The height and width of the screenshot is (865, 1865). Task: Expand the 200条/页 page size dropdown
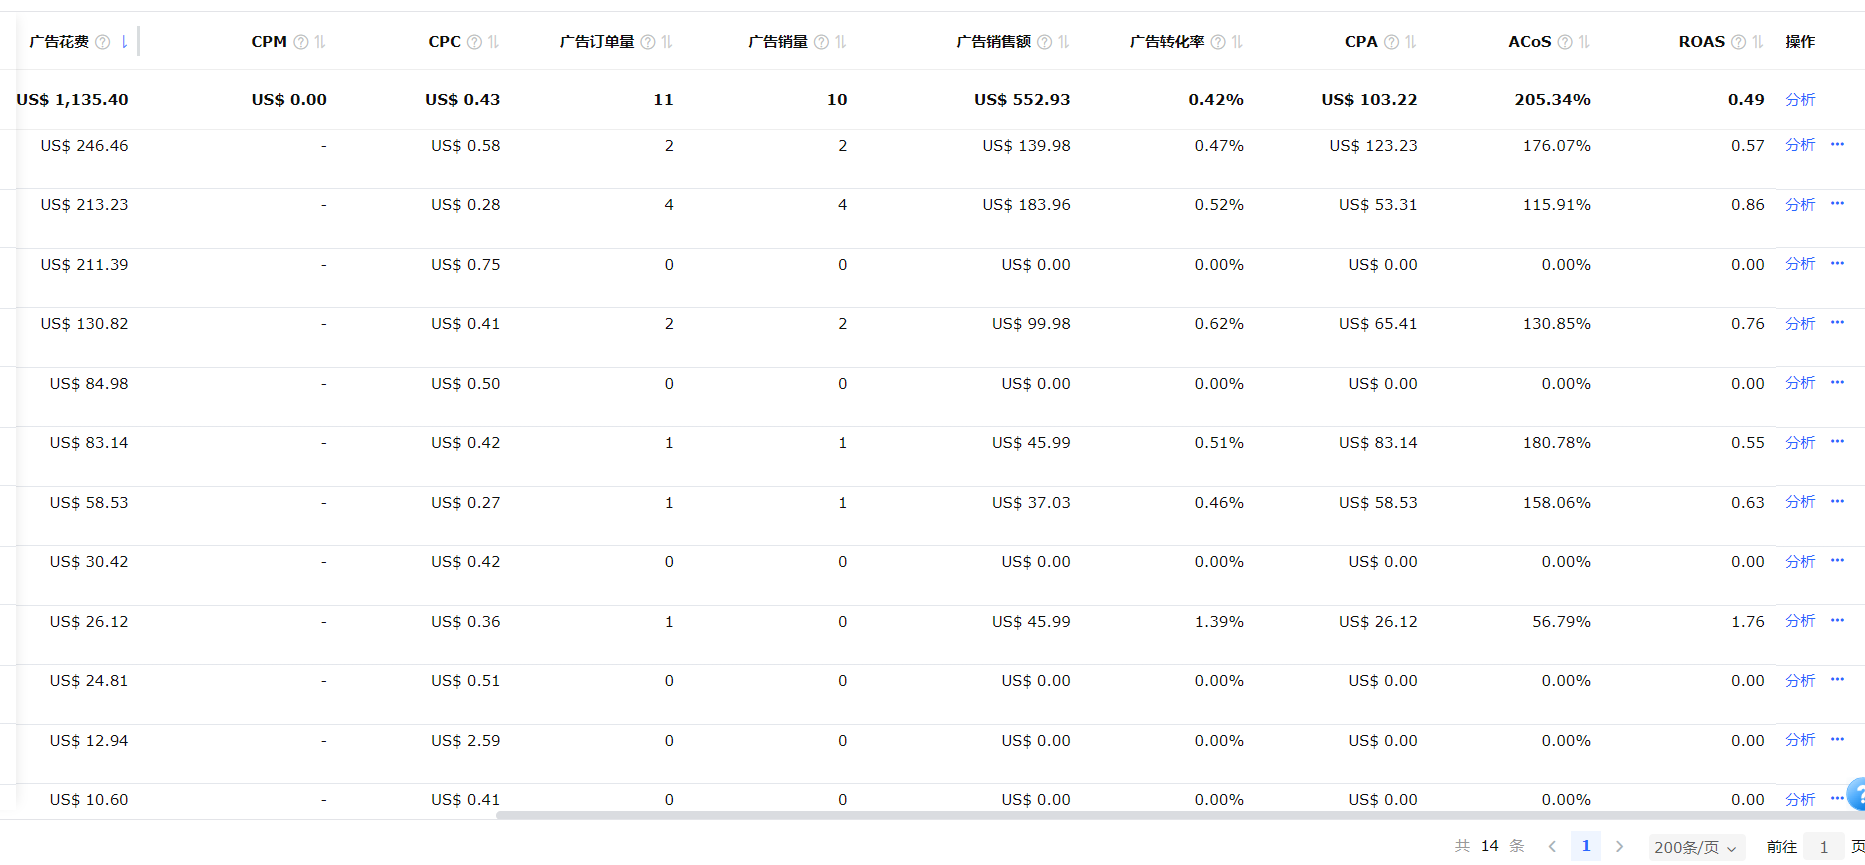click(x=1696, y=847)
